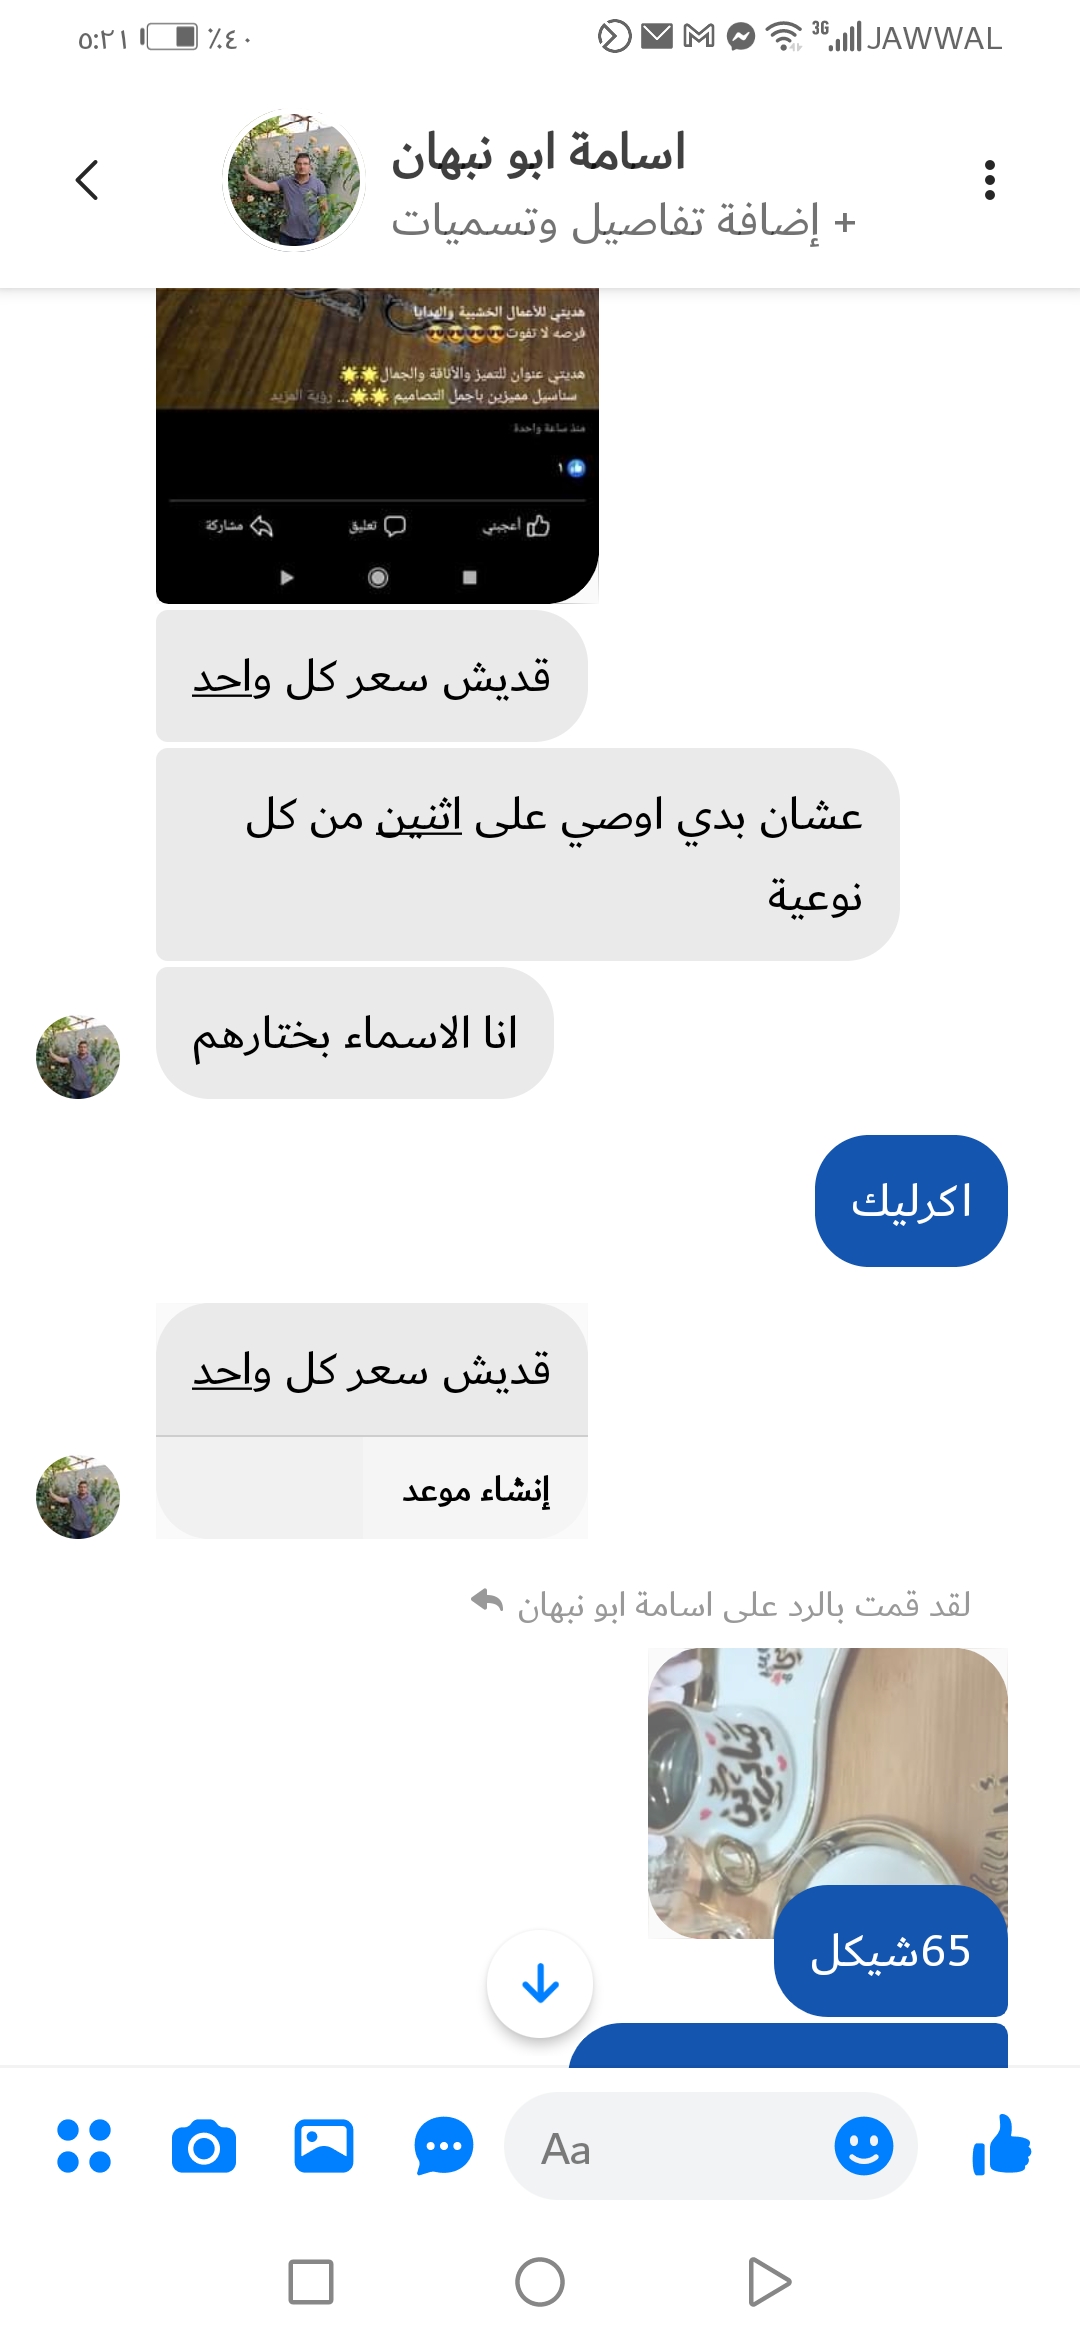Open the sent coffee cup photo
The image size is (1080, 2340).
coord(827,1793)
